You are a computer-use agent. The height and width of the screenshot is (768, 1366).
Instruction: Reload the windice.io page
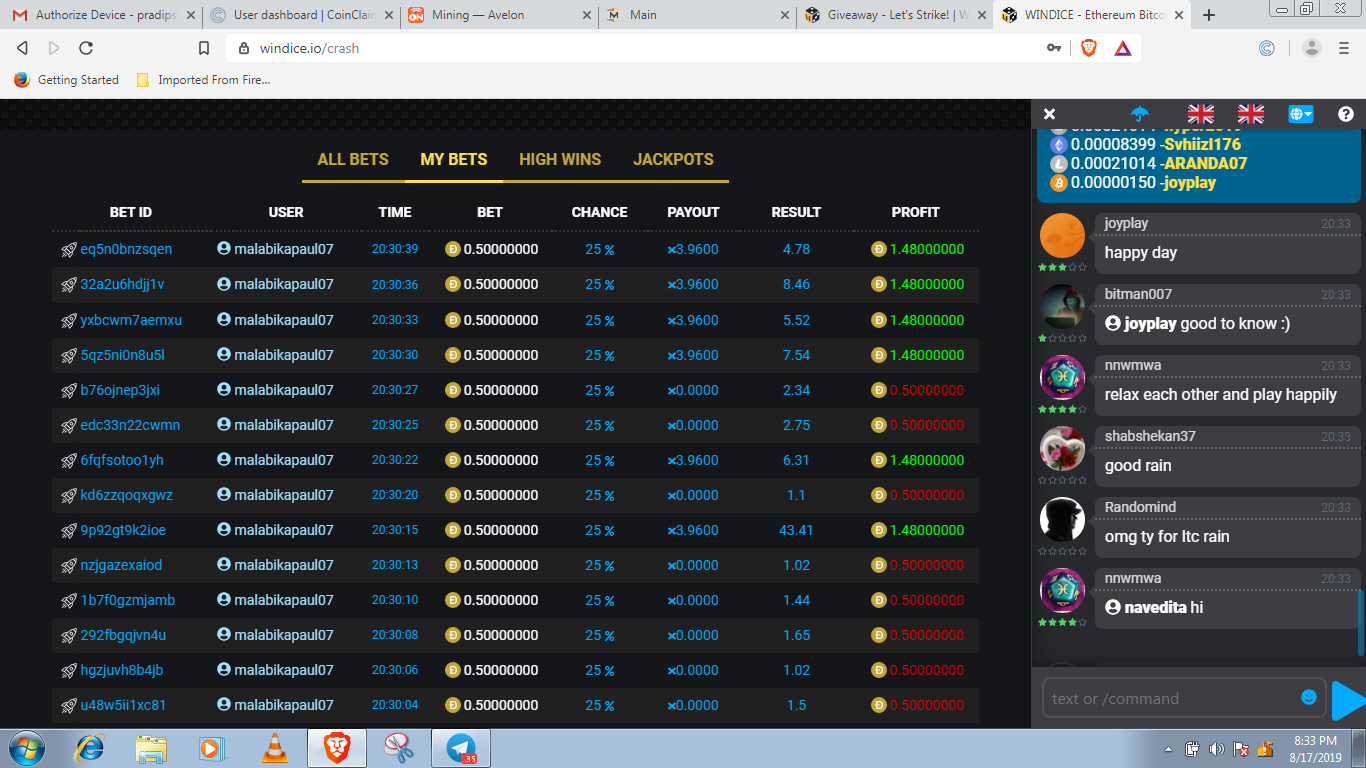[86, 48]
